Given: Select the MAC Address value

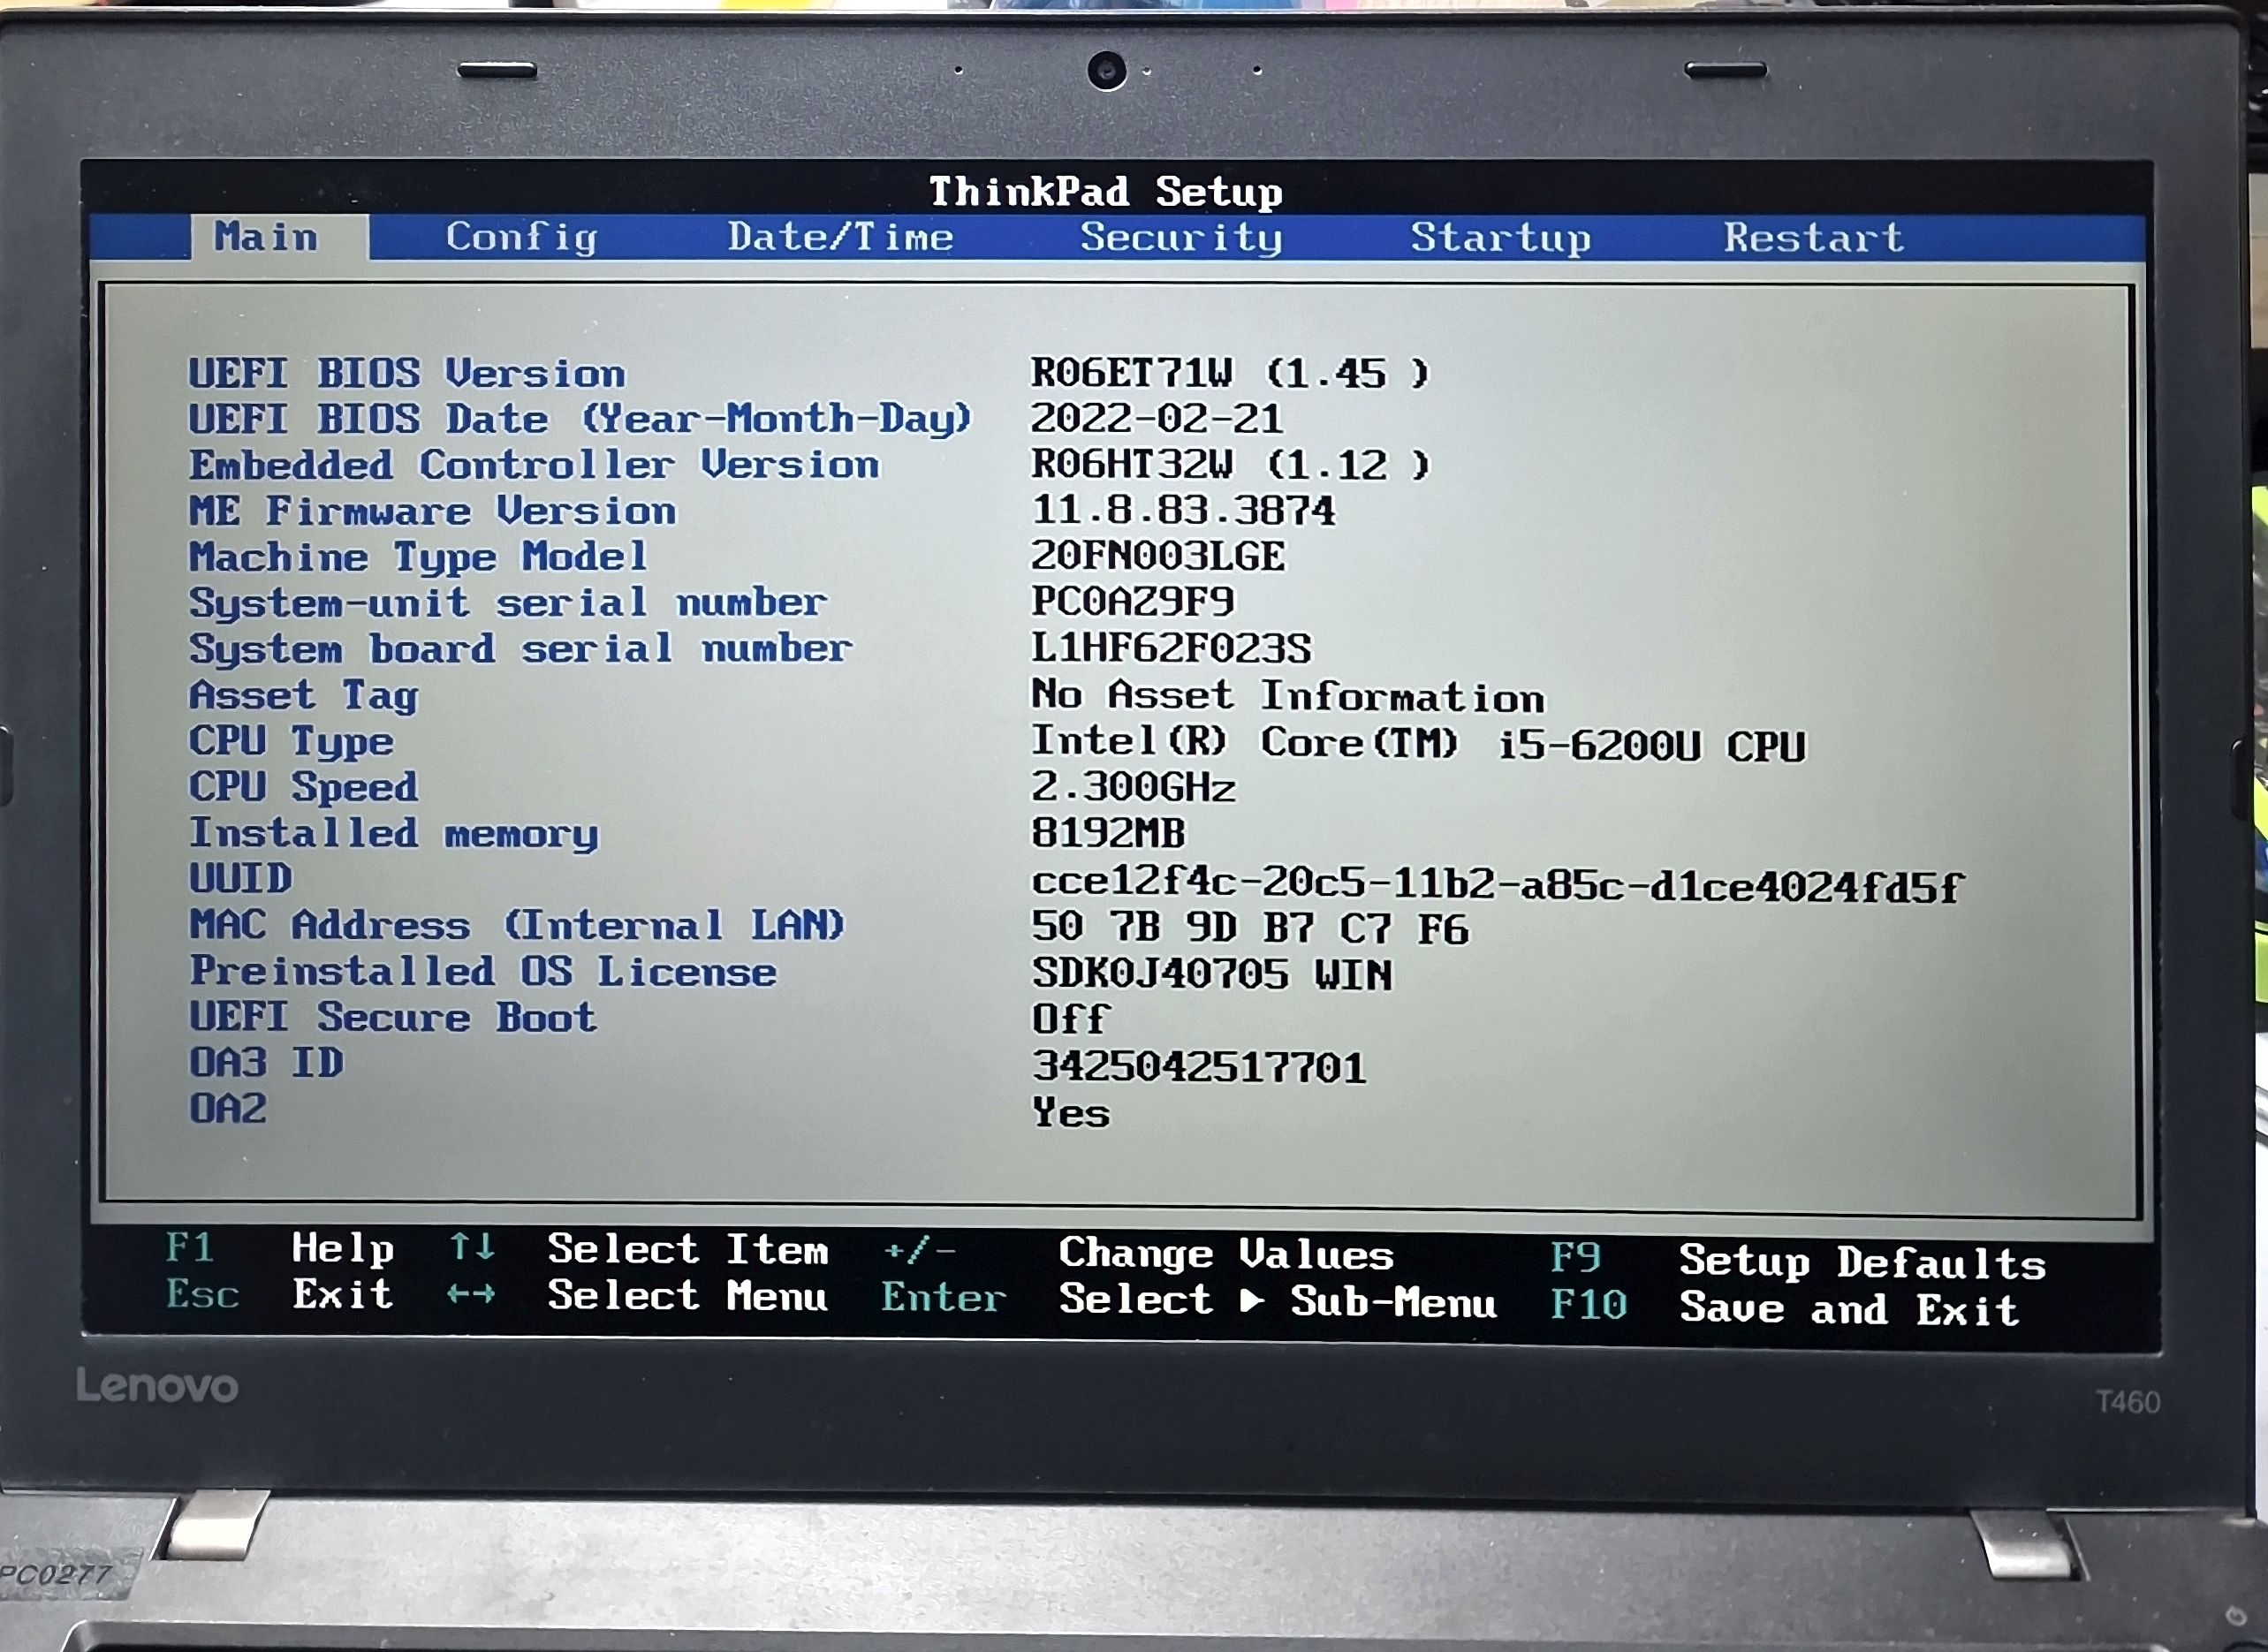Looking at the screenshot, I should point(1250,927).
